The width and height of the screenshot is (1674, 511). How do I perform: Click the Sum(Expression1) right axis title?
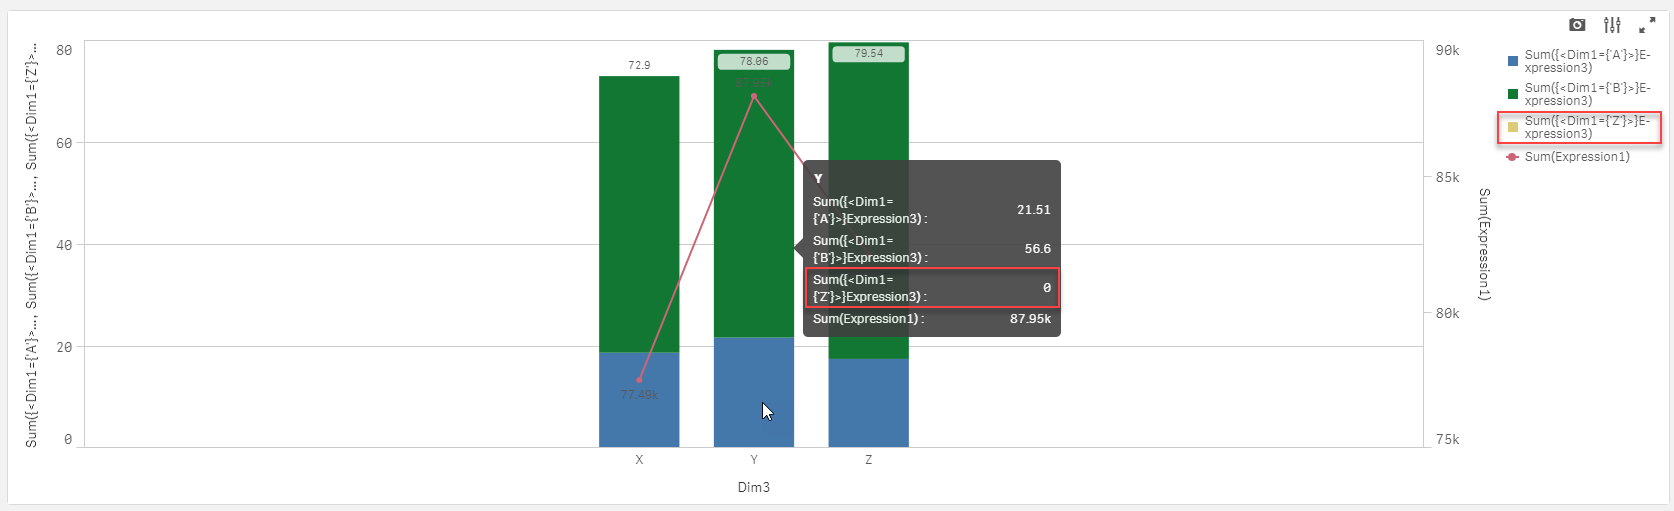[x=1484, y=244]
